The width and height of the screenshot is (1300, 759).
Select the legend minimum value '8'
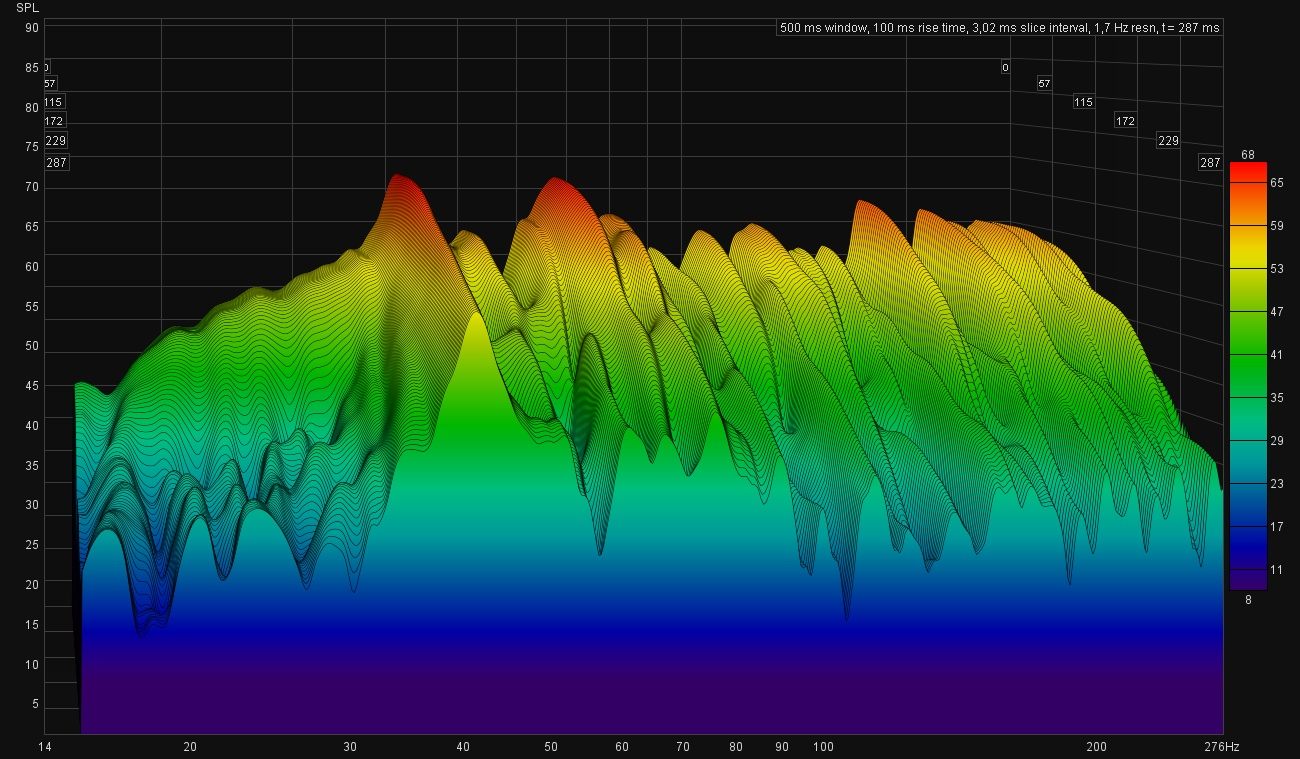1248,598
